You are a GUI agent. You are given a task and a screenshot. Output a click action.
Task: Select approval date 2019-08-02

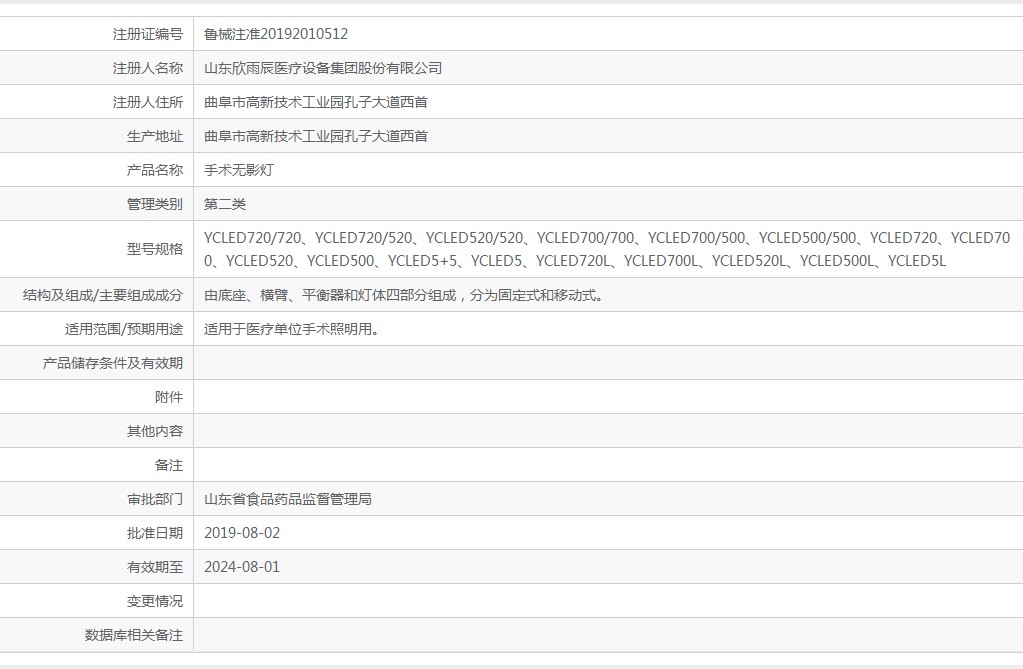point(242,533)
